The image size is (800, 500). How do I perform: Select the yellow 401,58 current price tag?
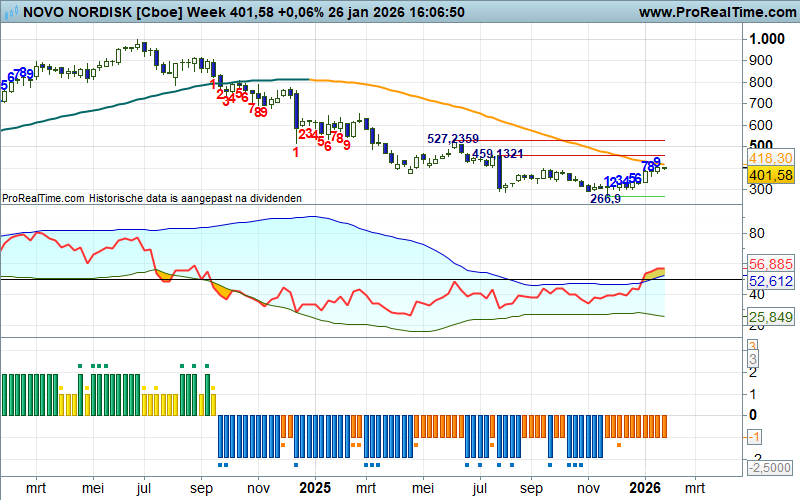click(x=770, y=175)
